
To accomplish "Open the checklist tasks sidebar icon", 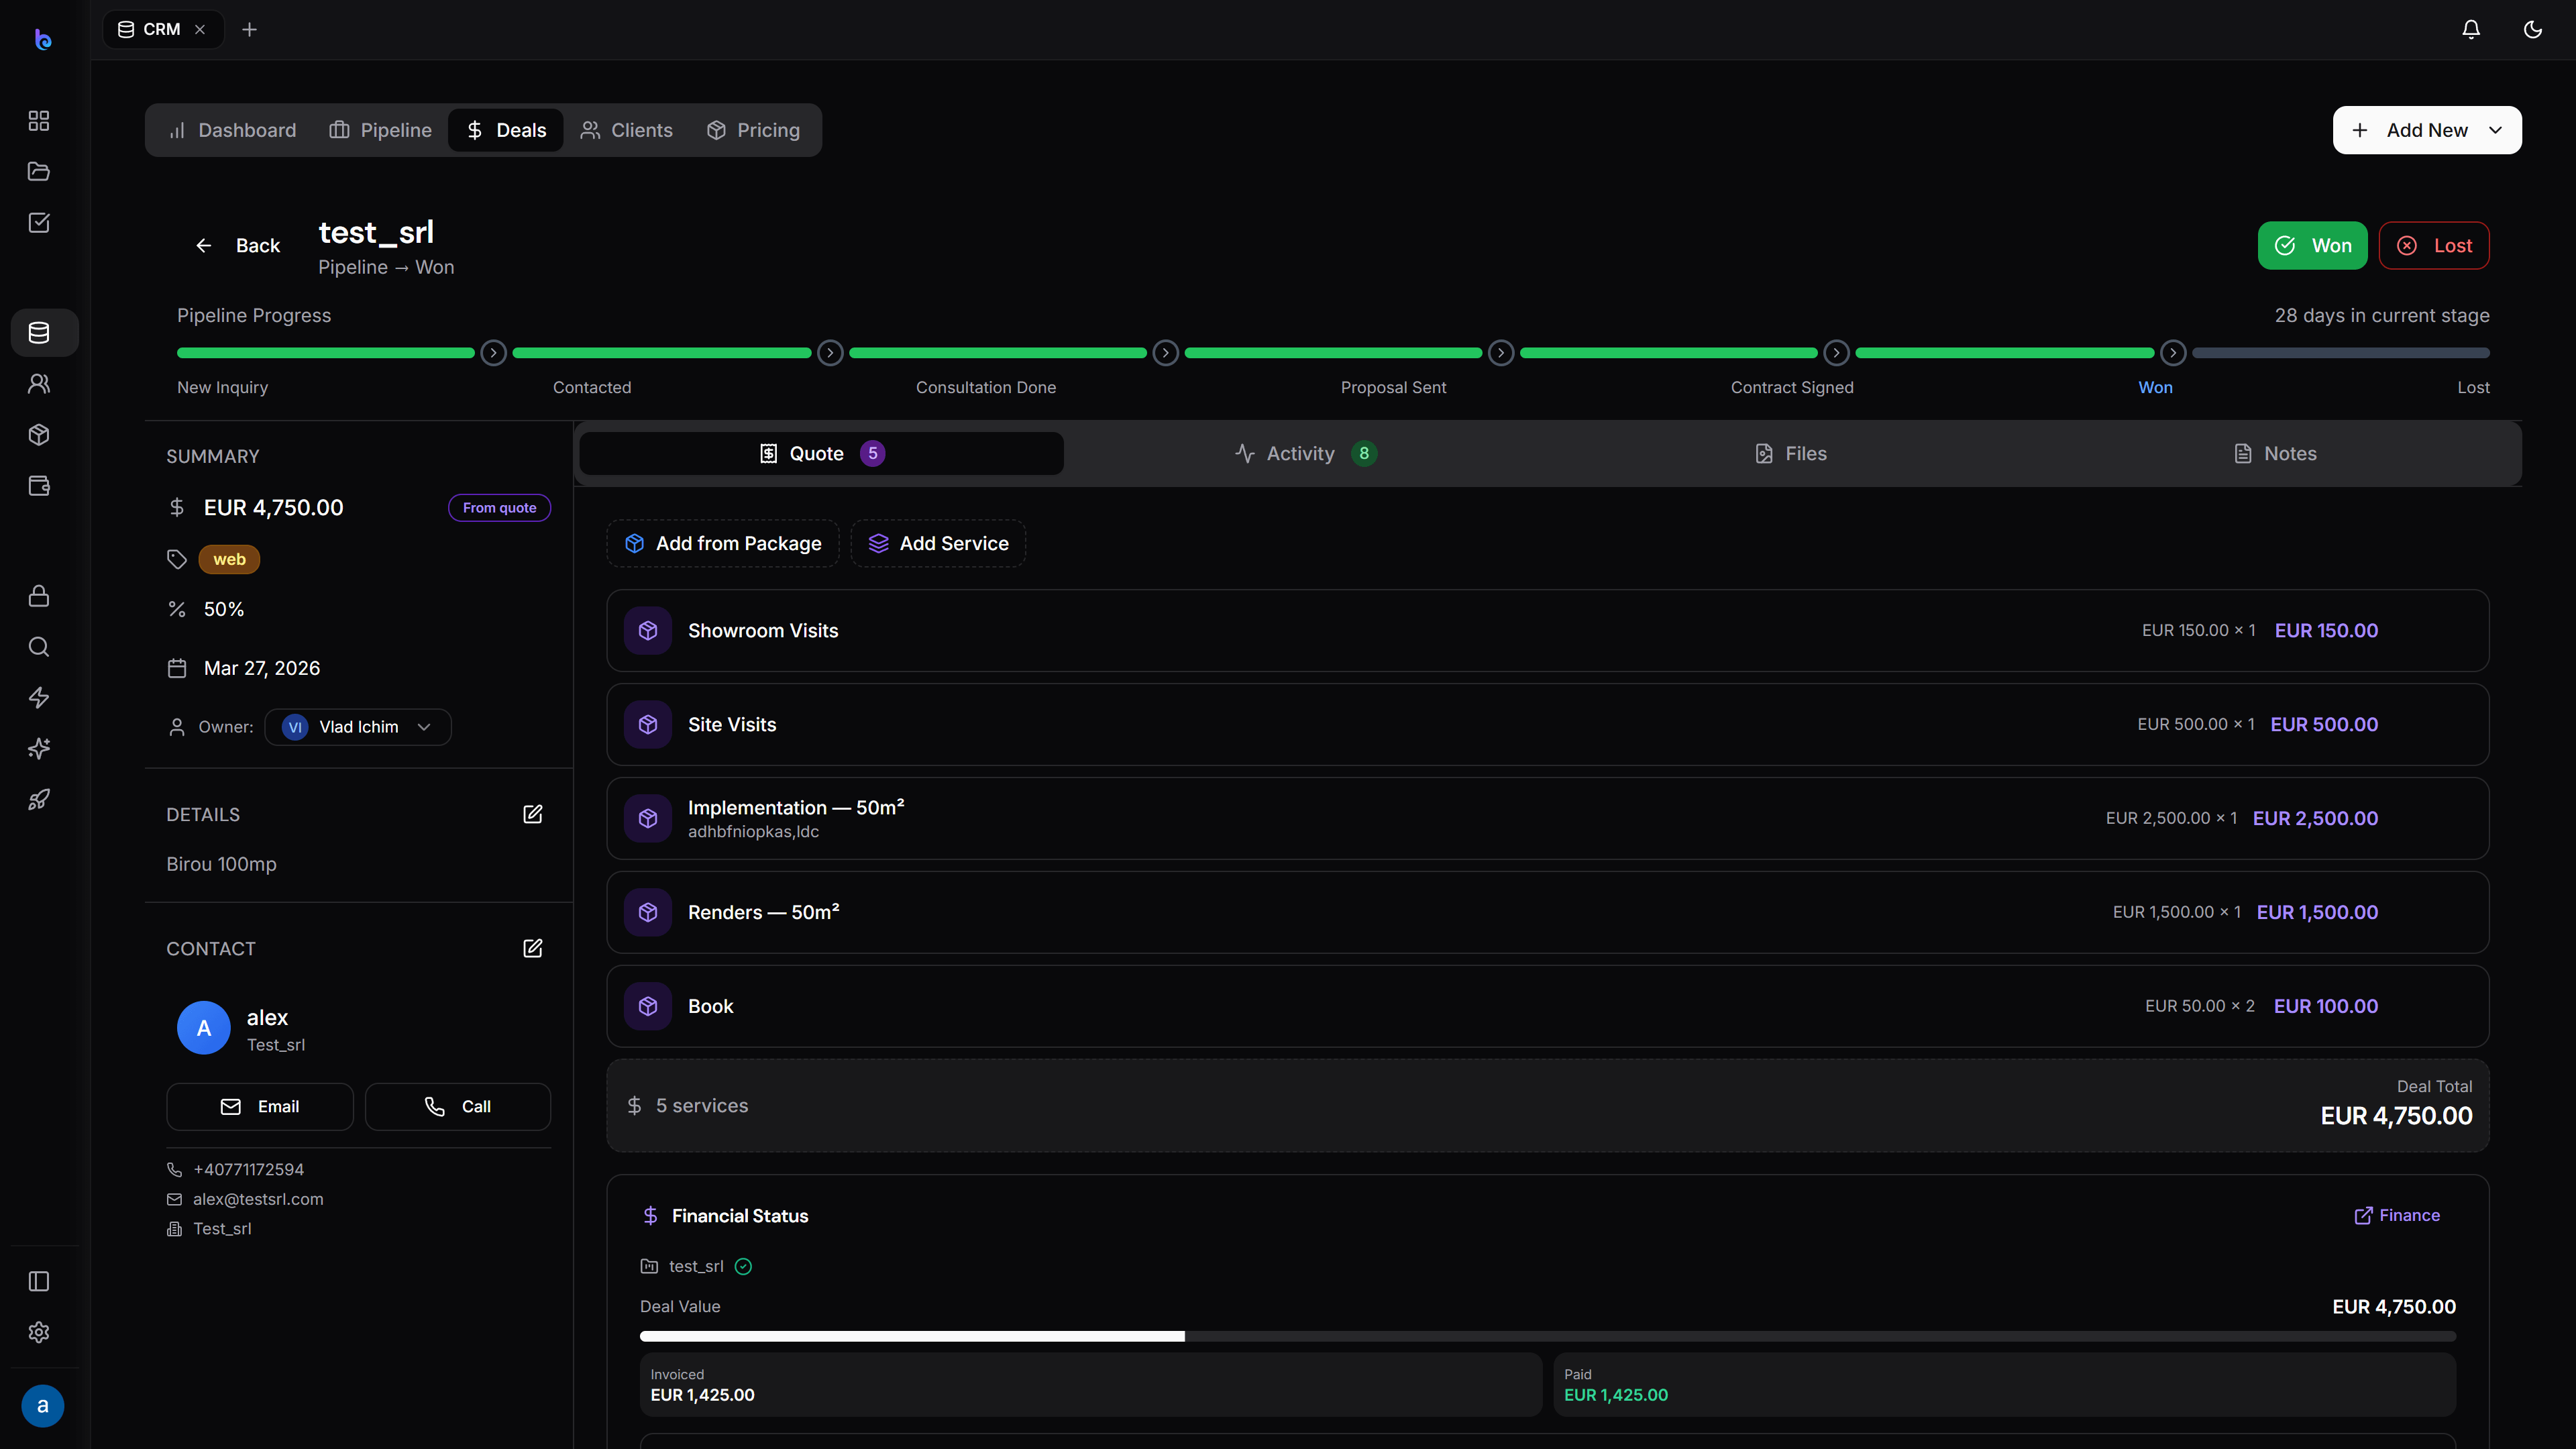I will (39, 222).
